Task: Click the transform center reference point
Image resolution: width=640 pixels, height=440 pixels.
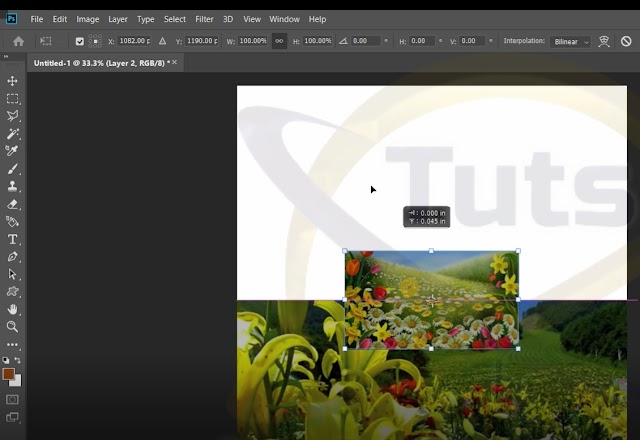Action: [x=432, y=300]
